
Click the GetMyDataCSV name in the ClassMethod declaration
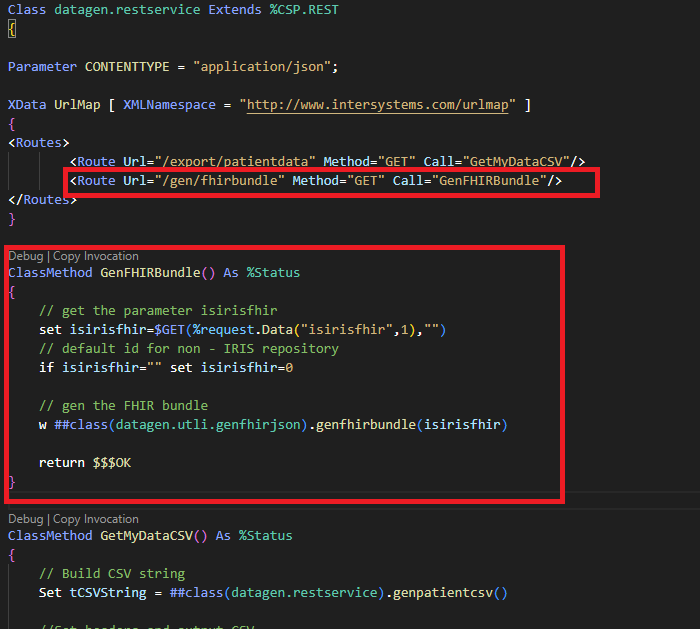[146, 535]
